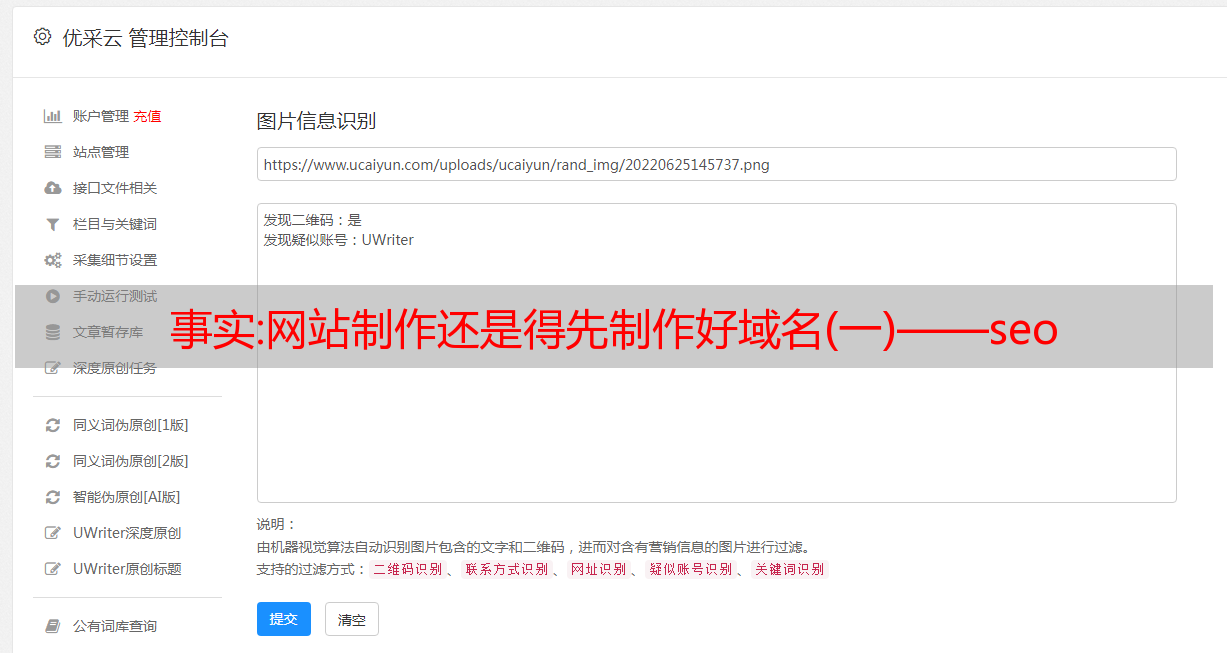Click the edit icon for 深度原创任务
Image resolution: width=1227 pixels, height=653 pixels.
53,368
